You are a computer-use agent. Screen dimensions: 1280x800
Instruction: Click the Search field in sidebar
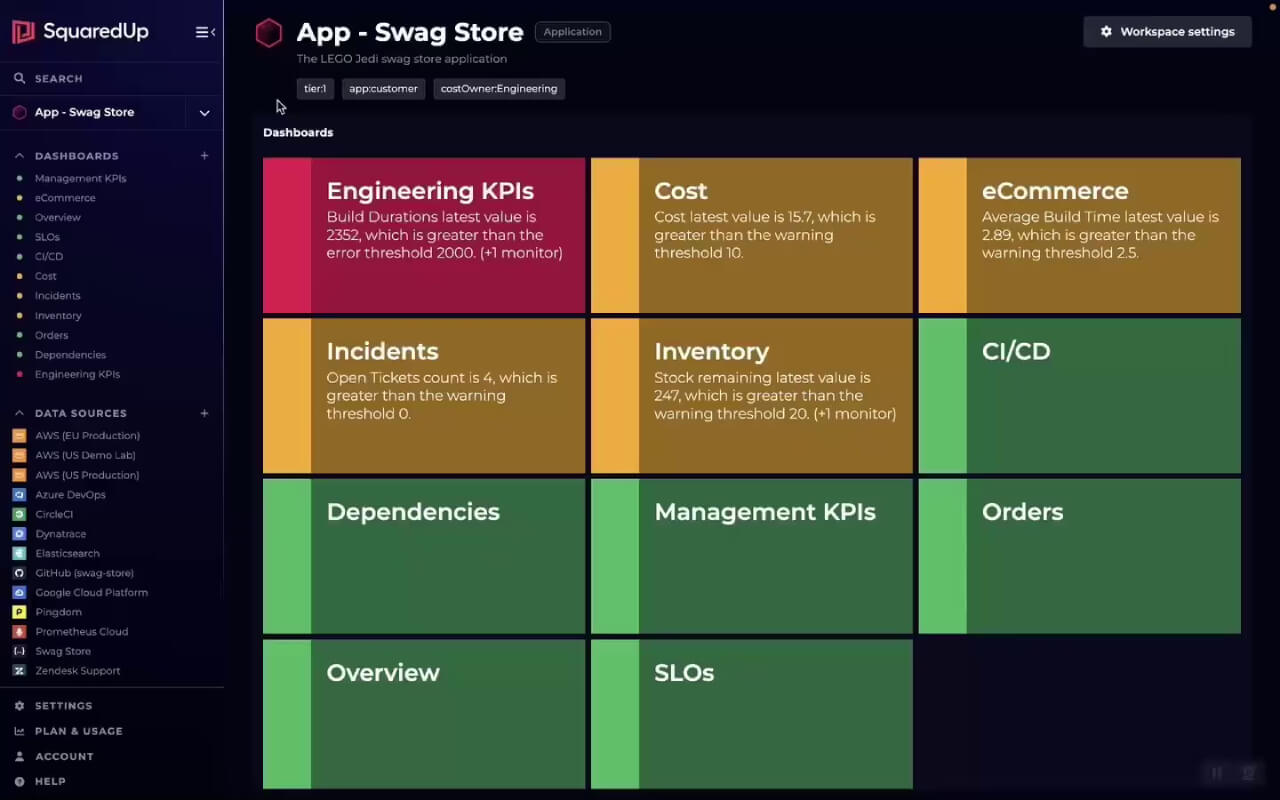pyautogui.click(x=111, y=78)
